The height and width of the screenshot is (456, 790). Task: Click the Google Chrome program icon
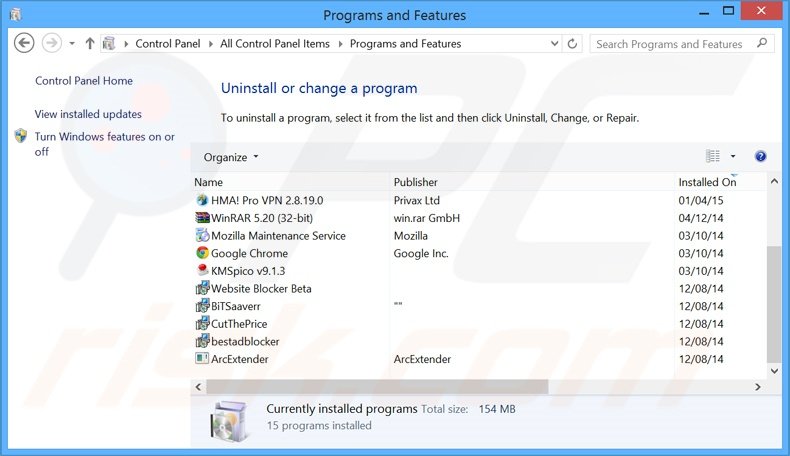click(202, 253)
